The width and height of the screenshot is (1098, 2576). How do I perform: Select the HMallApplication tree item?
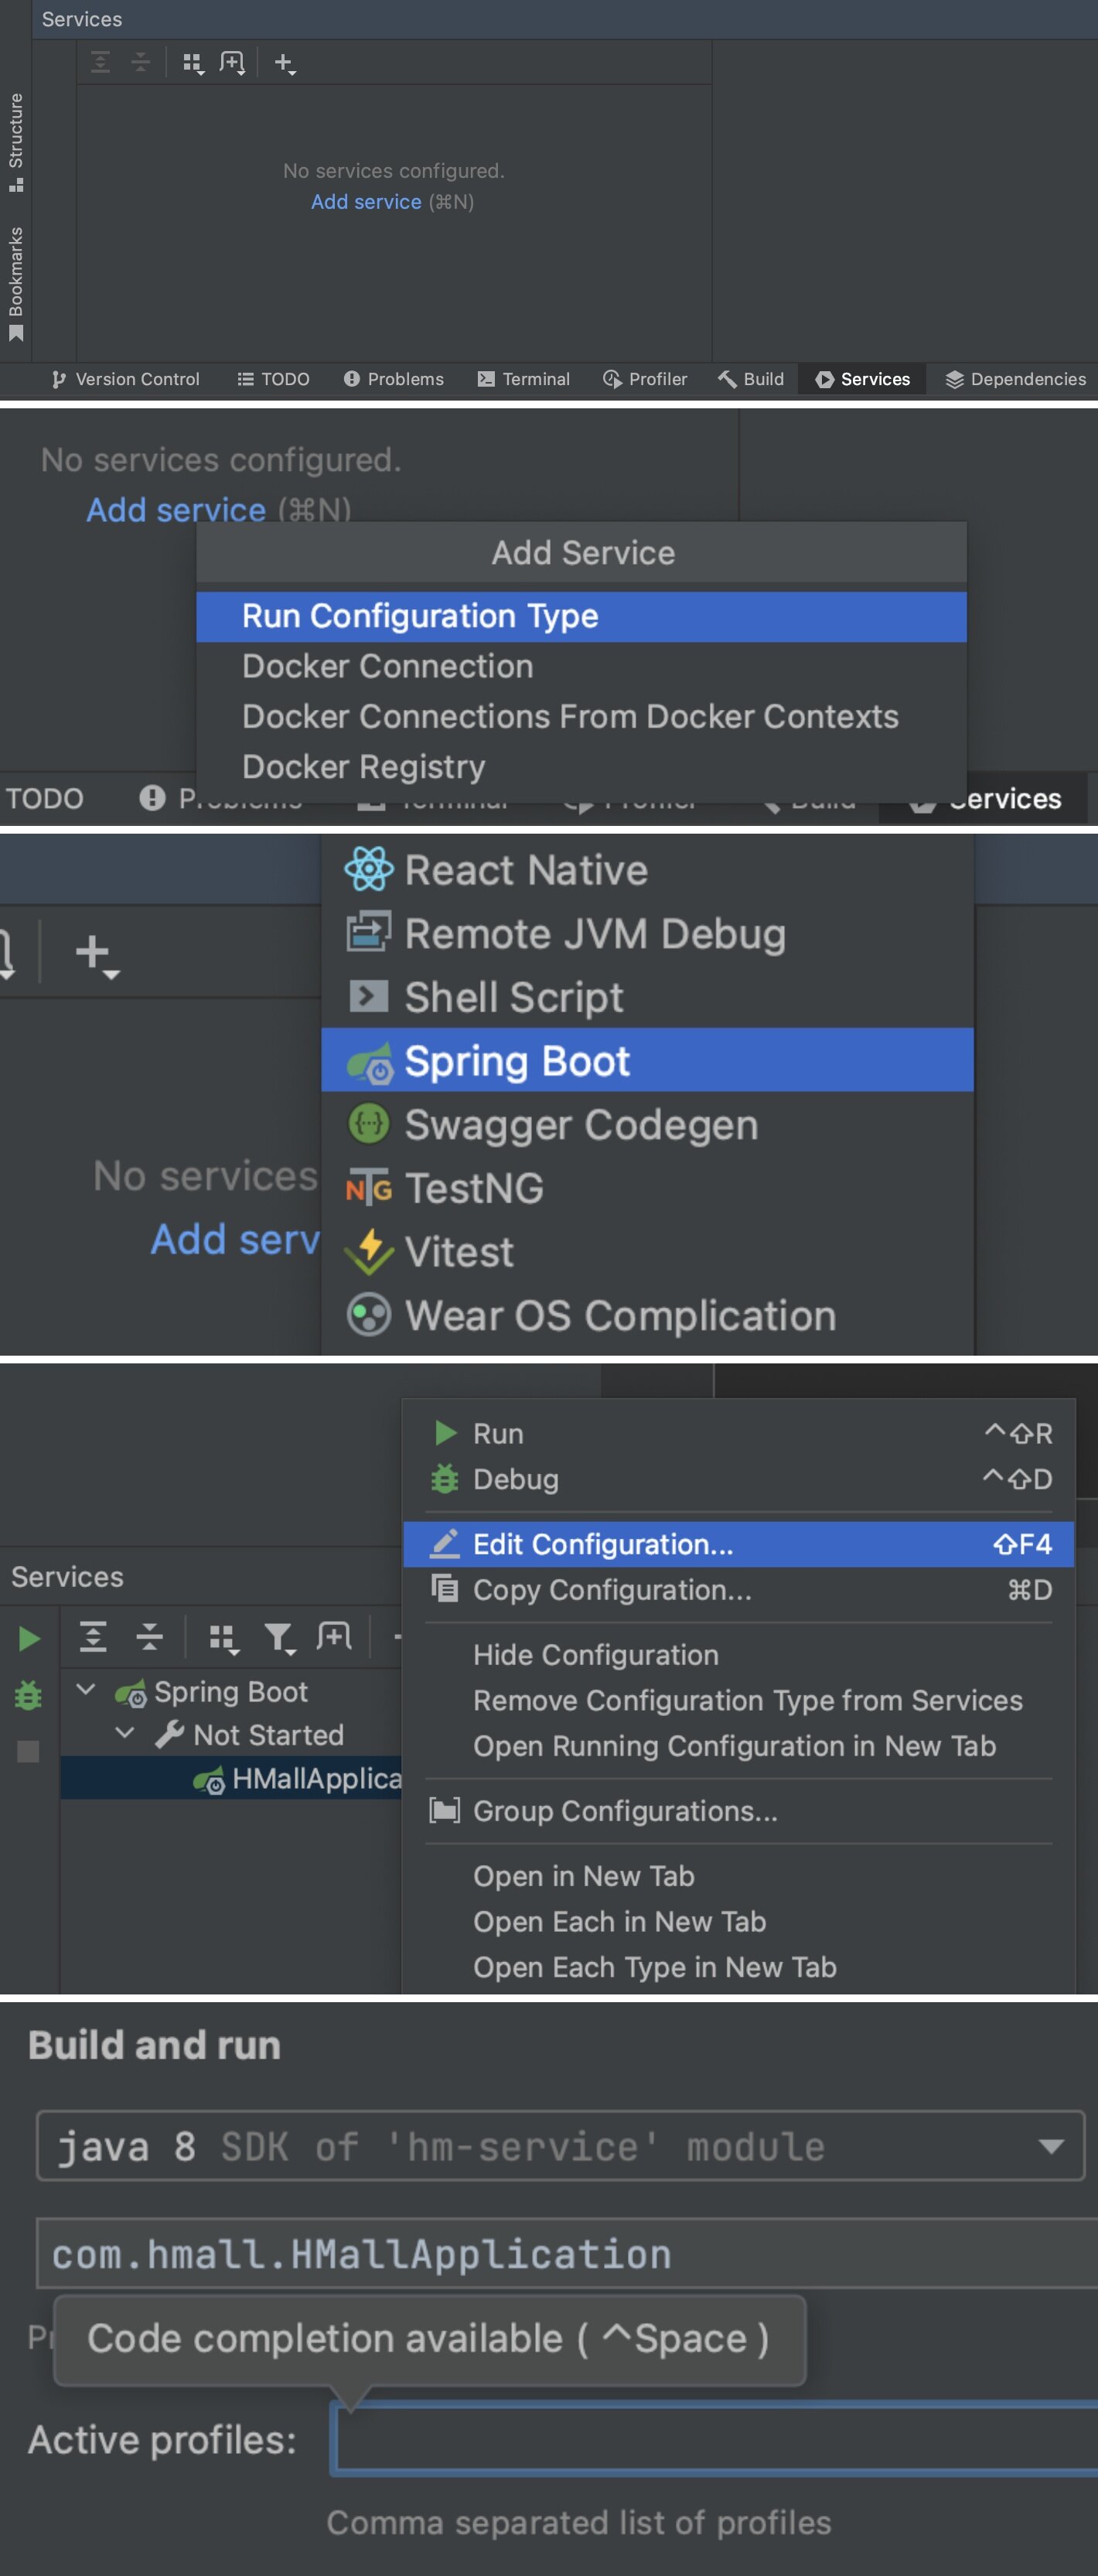pos(315,1778)
